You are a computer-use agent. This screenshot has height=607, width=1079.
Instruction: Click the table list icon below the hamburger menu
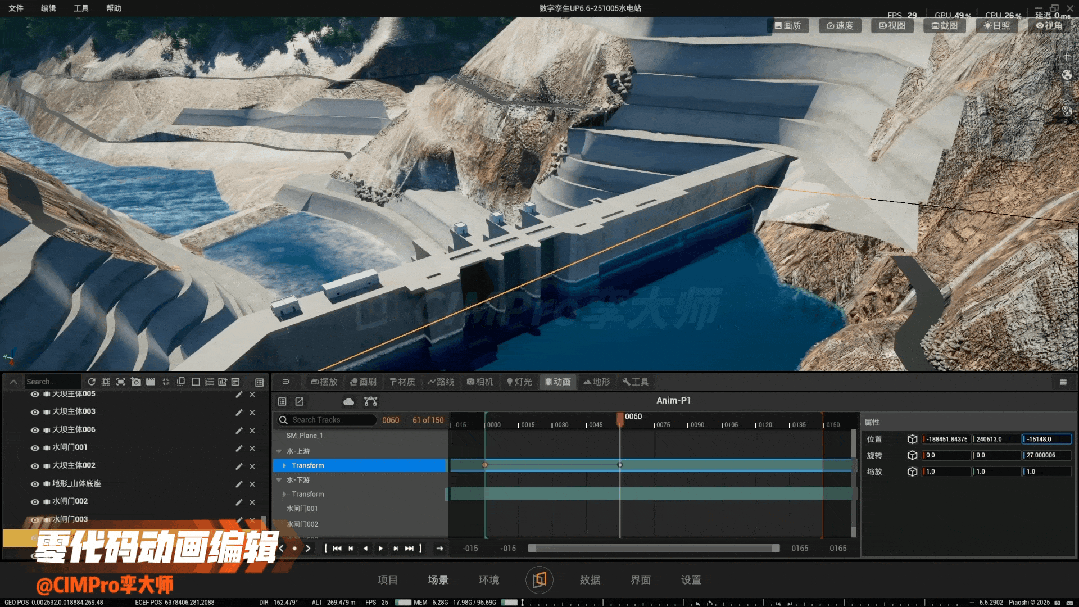282,401
